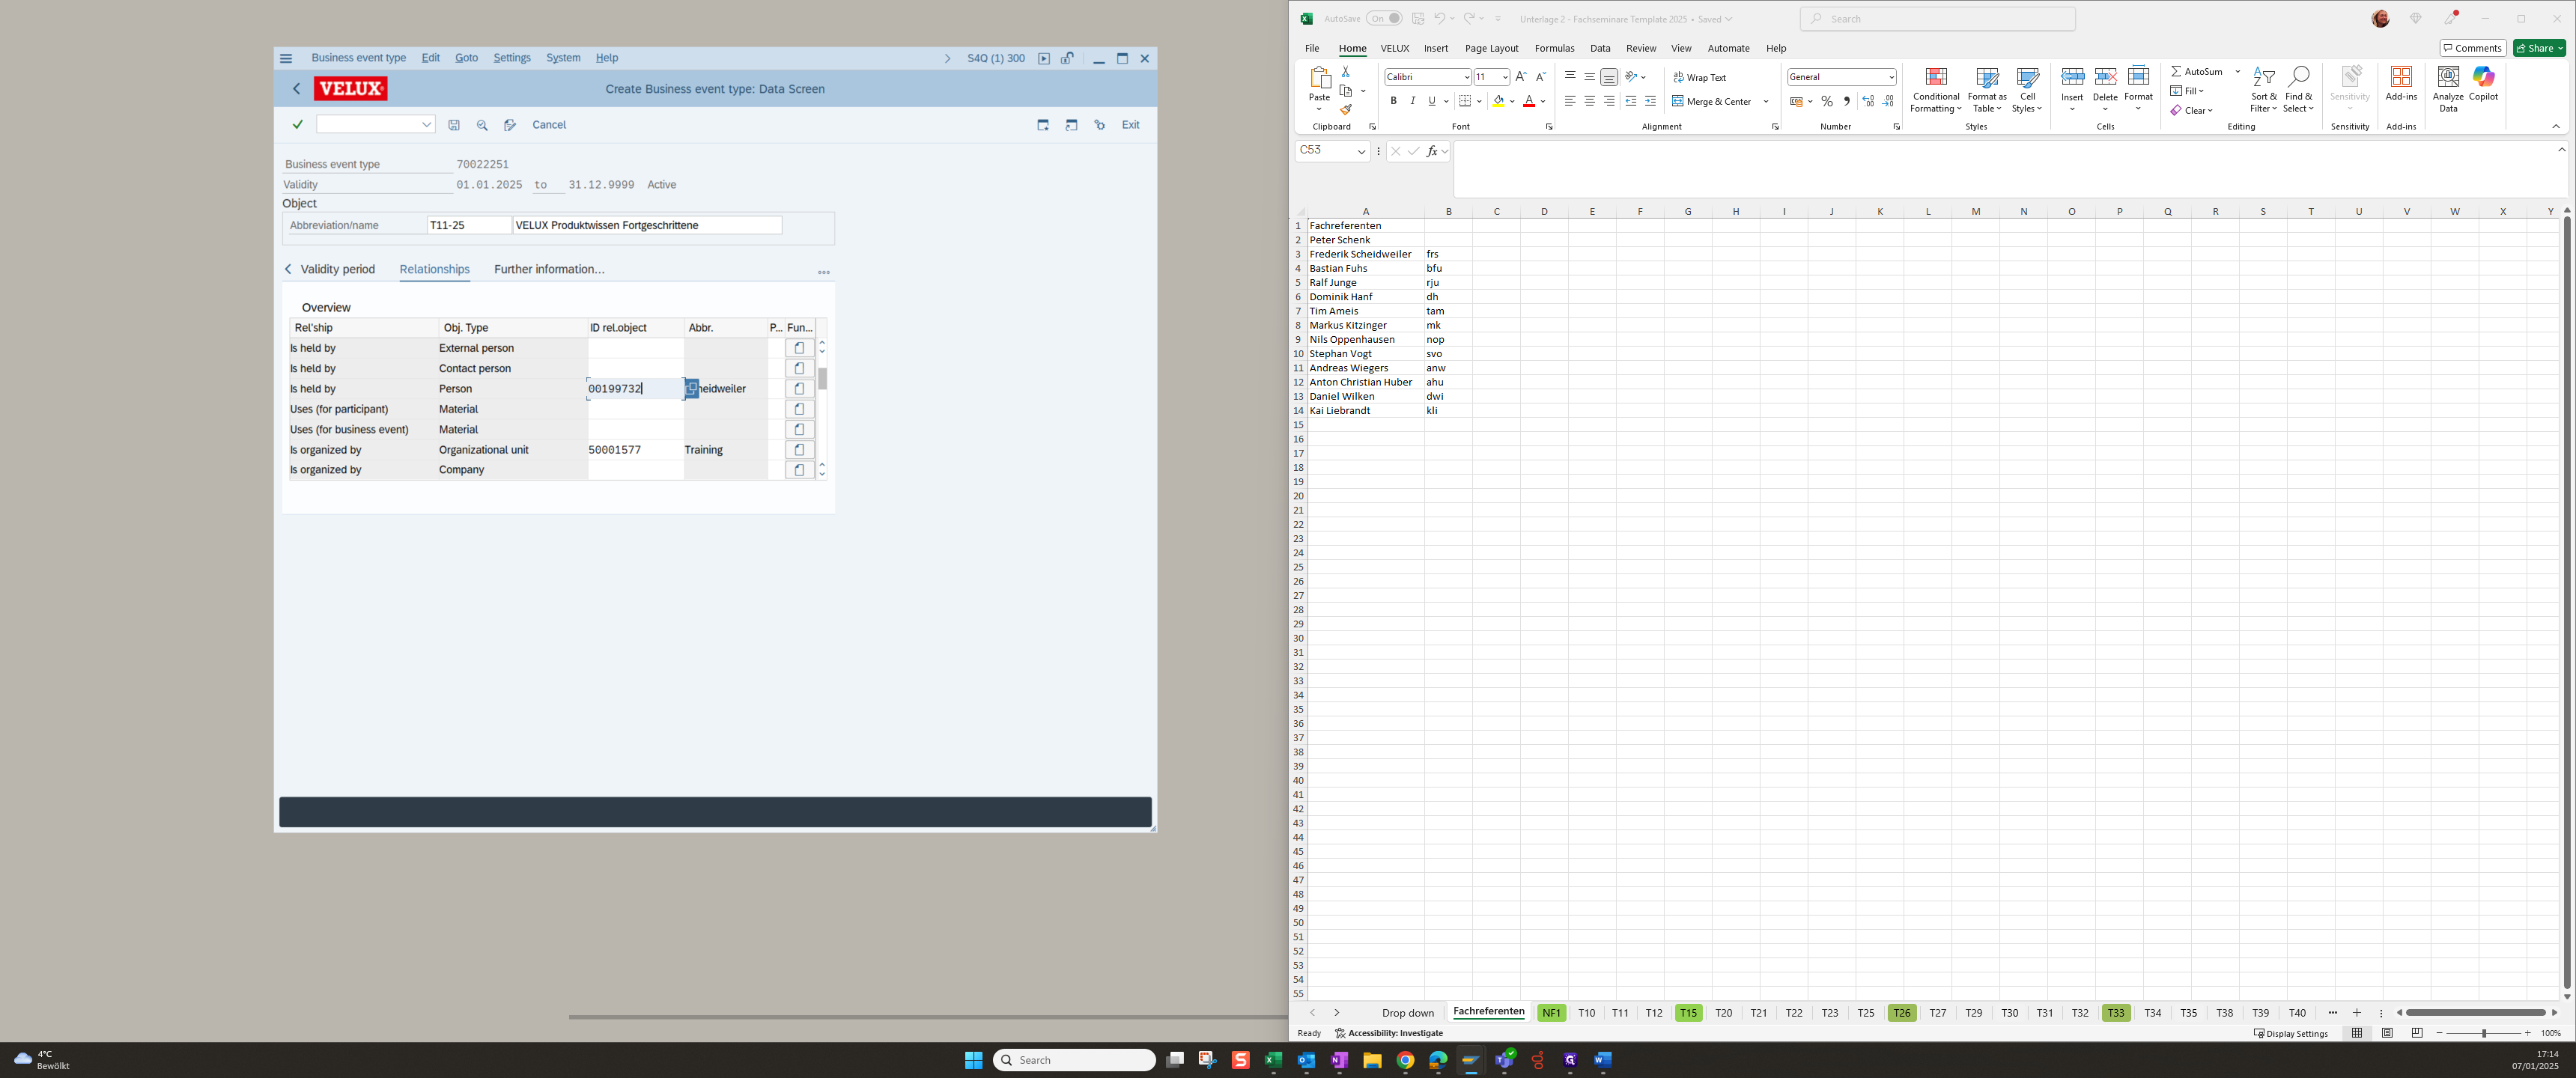This screenshot has width=2576, height=1078.
Task: Open the Goto menu in SAP
Action: pos(466,58)
